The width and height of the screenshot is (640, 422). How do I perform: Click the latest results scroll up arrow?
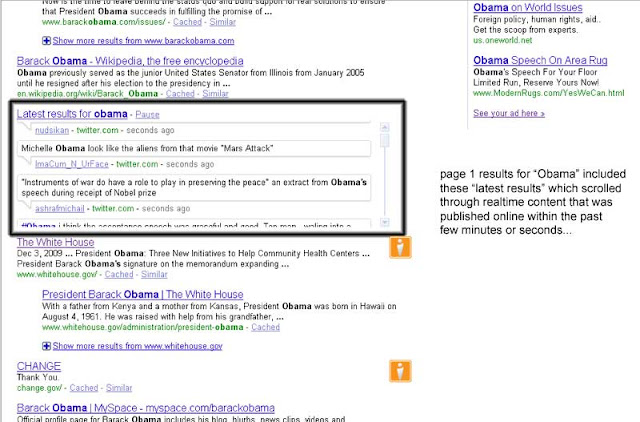(x=384, y=127)
